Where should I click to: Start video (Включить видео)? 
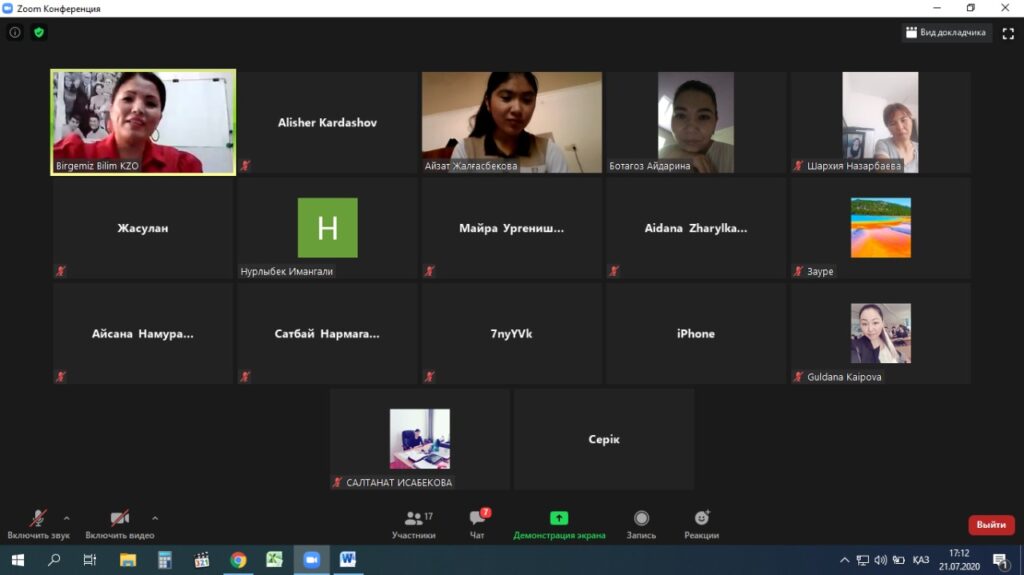point(120,524)
